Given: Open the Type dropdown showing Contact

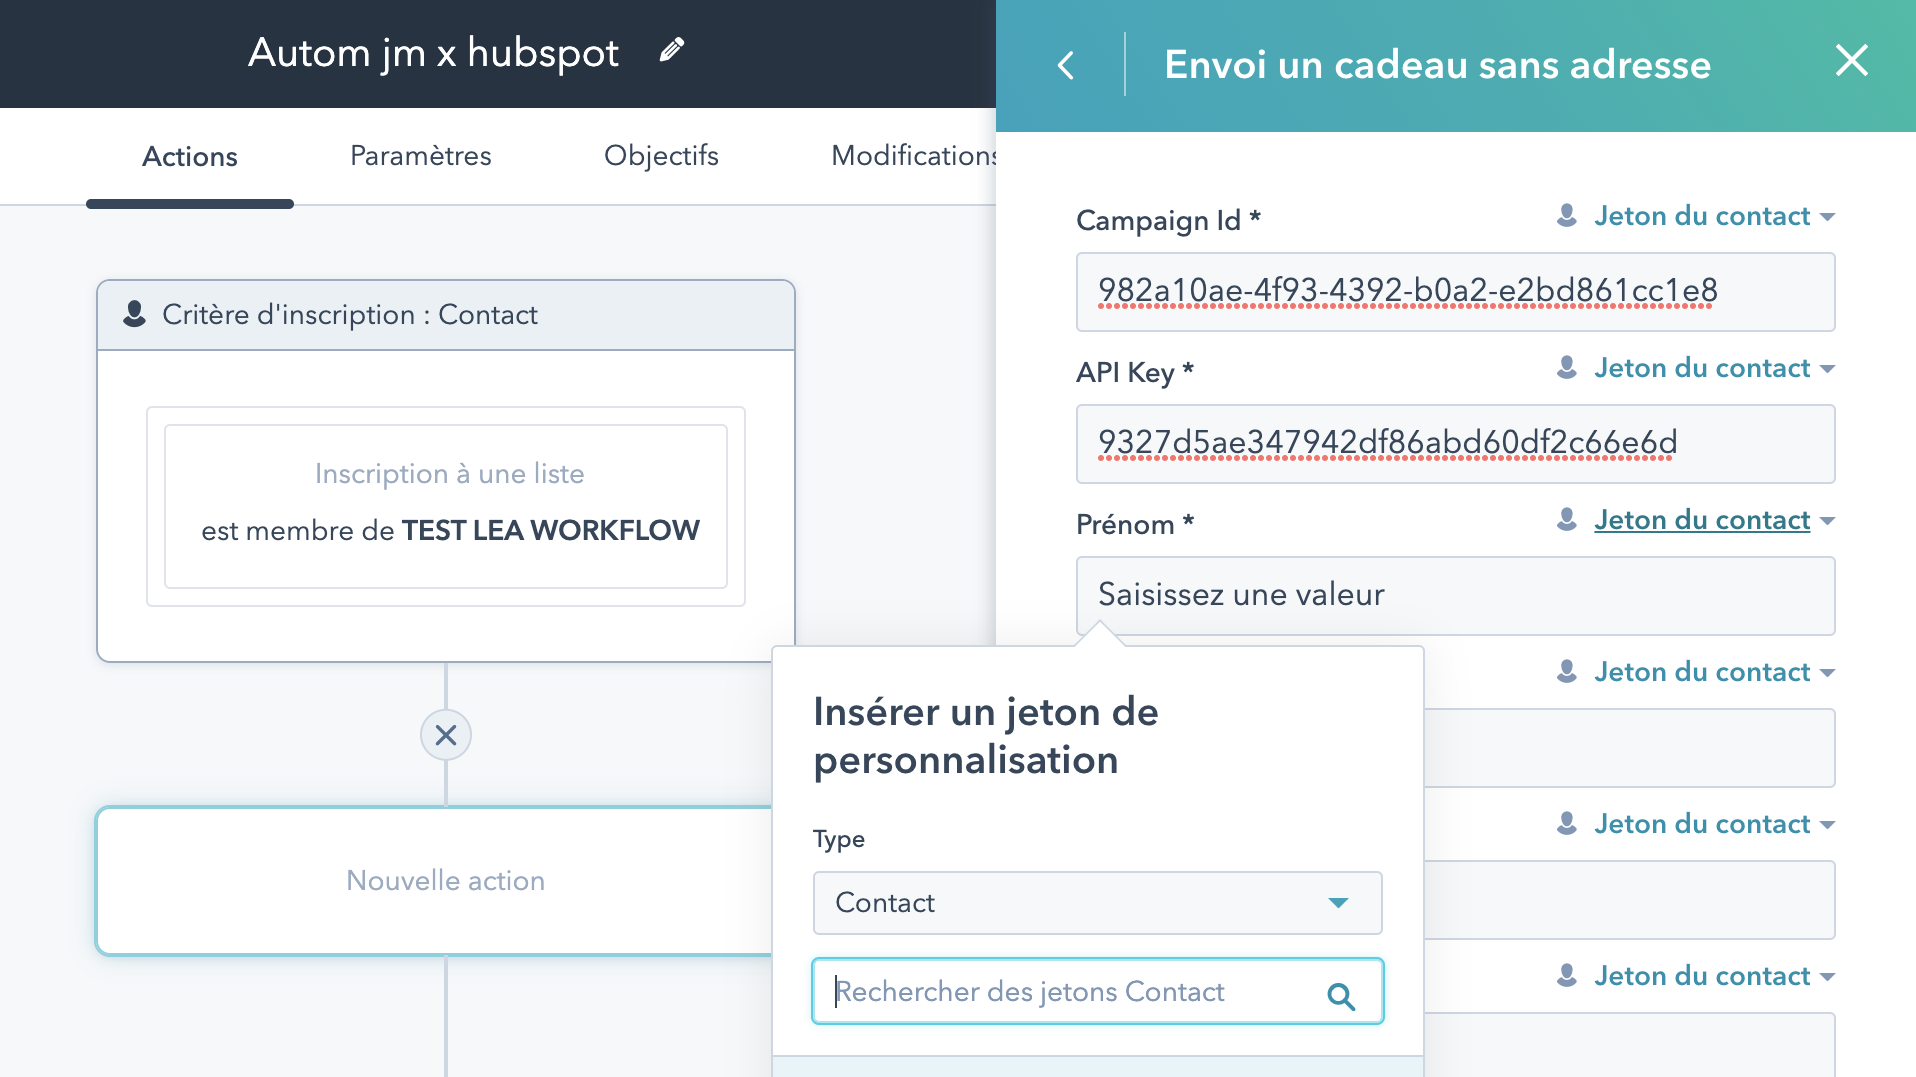Looking at the screenshot, I should point(1097,902).
